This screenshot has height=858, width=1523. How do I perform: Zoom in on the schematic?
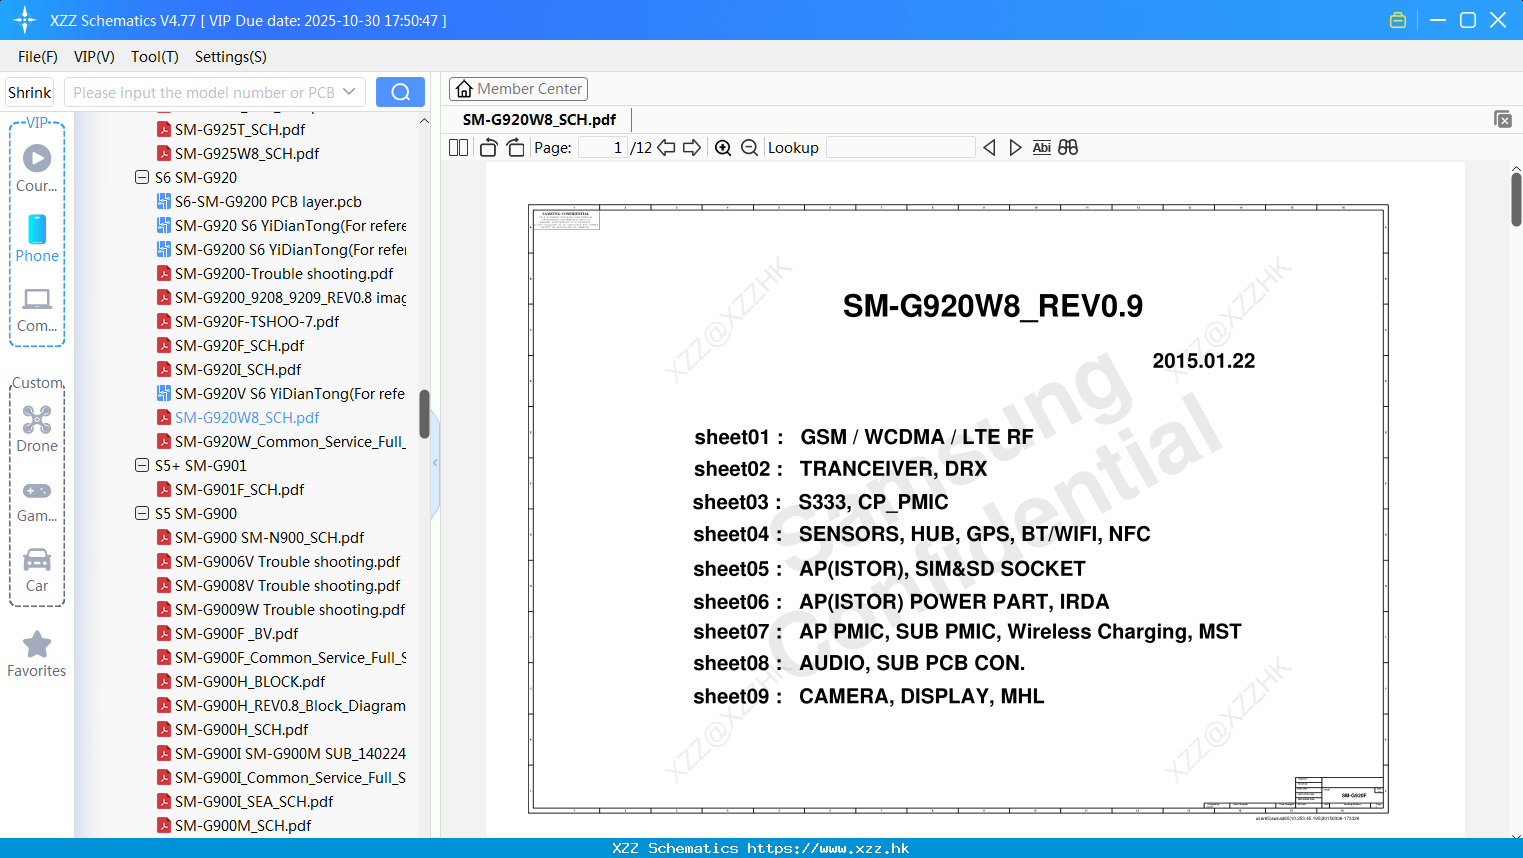pyautogui.click(x=723, y=148)
